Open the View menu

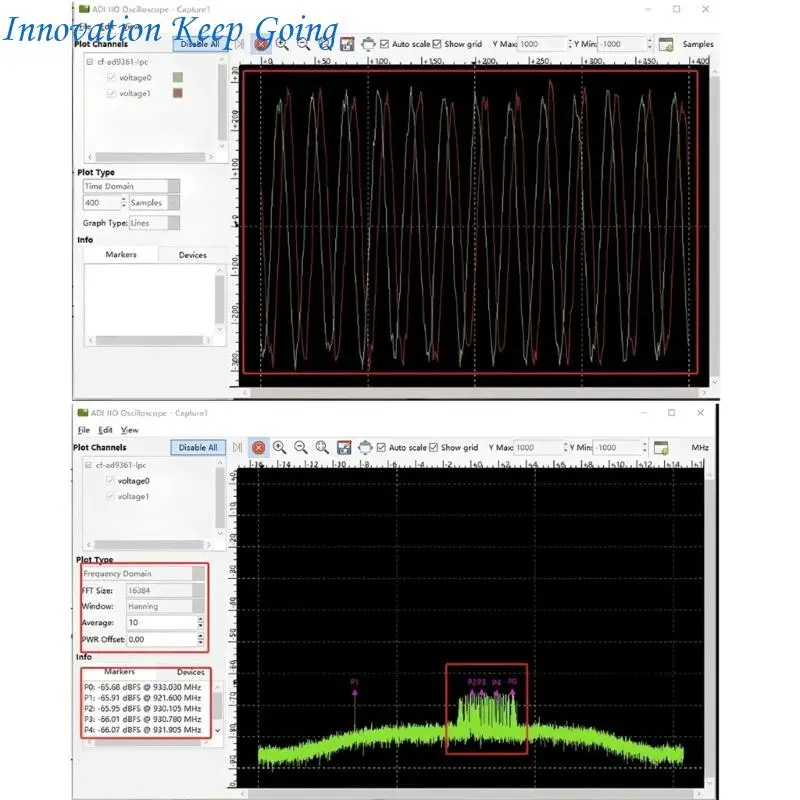click(x=130, y=430)
